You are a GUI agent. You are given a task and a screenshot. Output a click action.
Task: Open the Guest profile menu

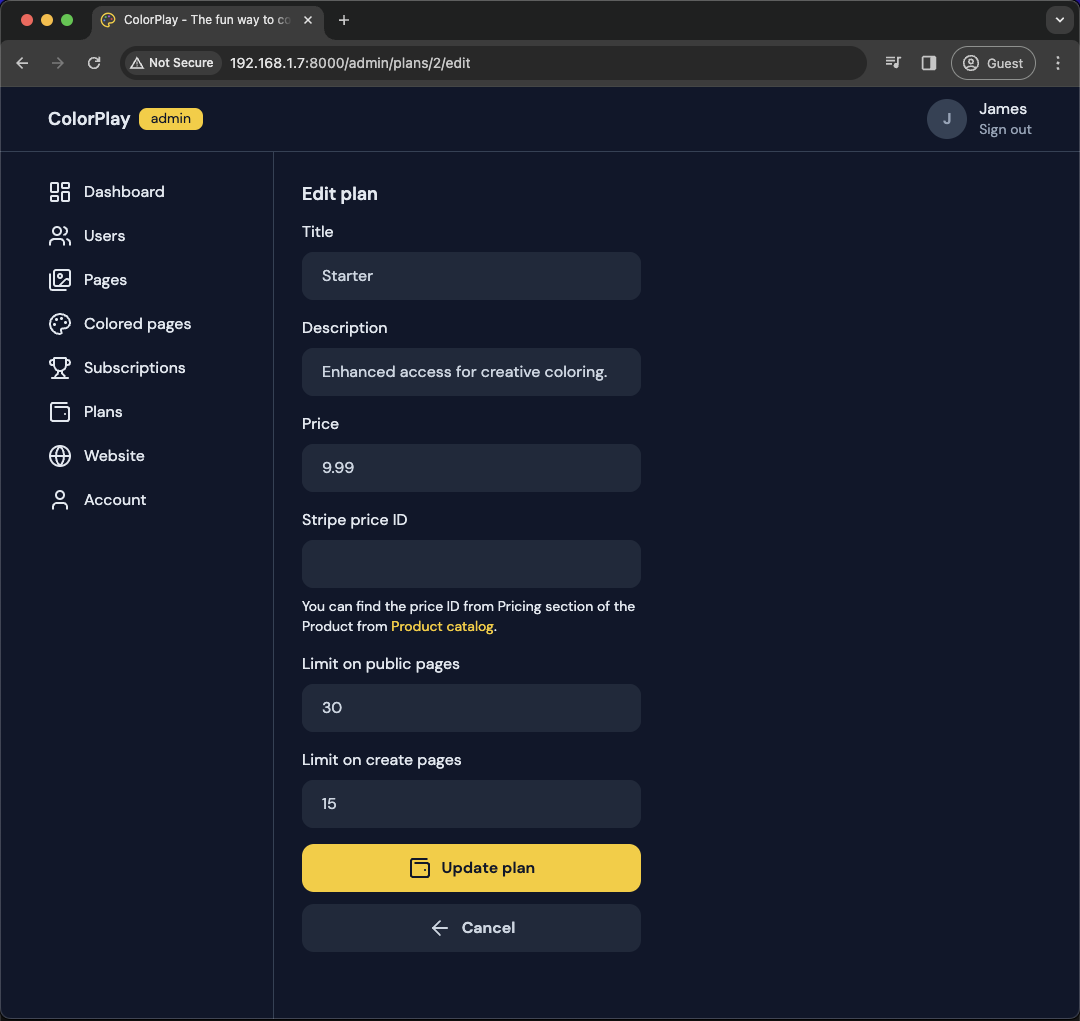[993, 63]
